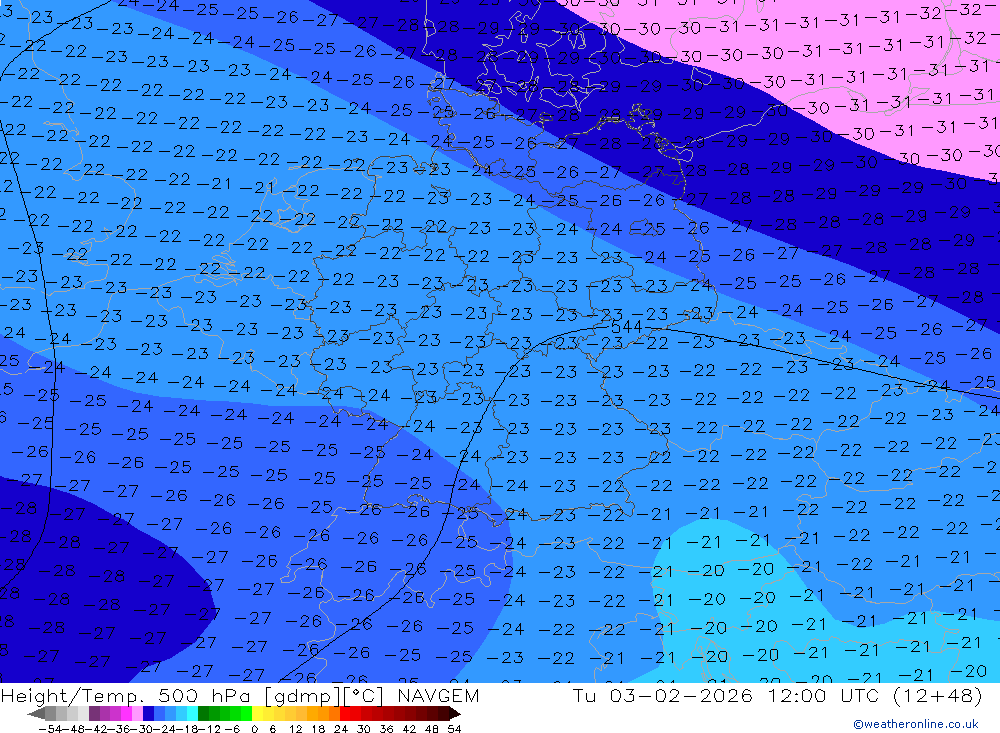Click the minus 42 label under the color scale
This screenshot has width=1000, height=733.
coord(98,729)
